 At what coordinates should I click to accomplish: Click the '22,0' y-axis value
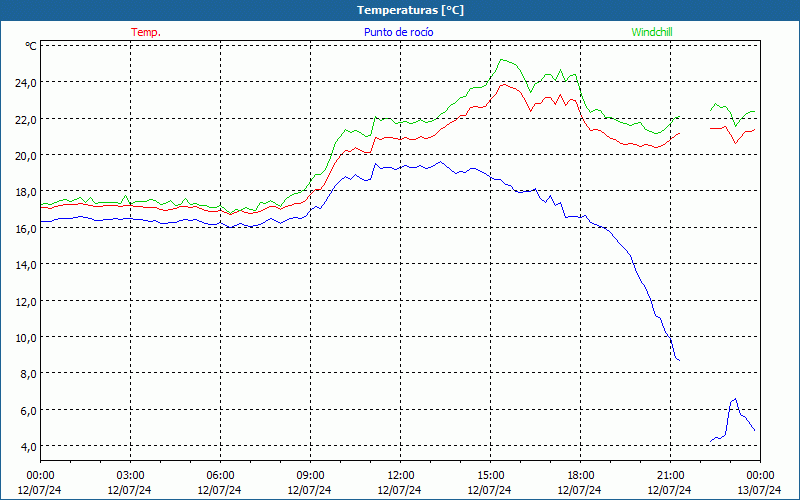[26, 119]
